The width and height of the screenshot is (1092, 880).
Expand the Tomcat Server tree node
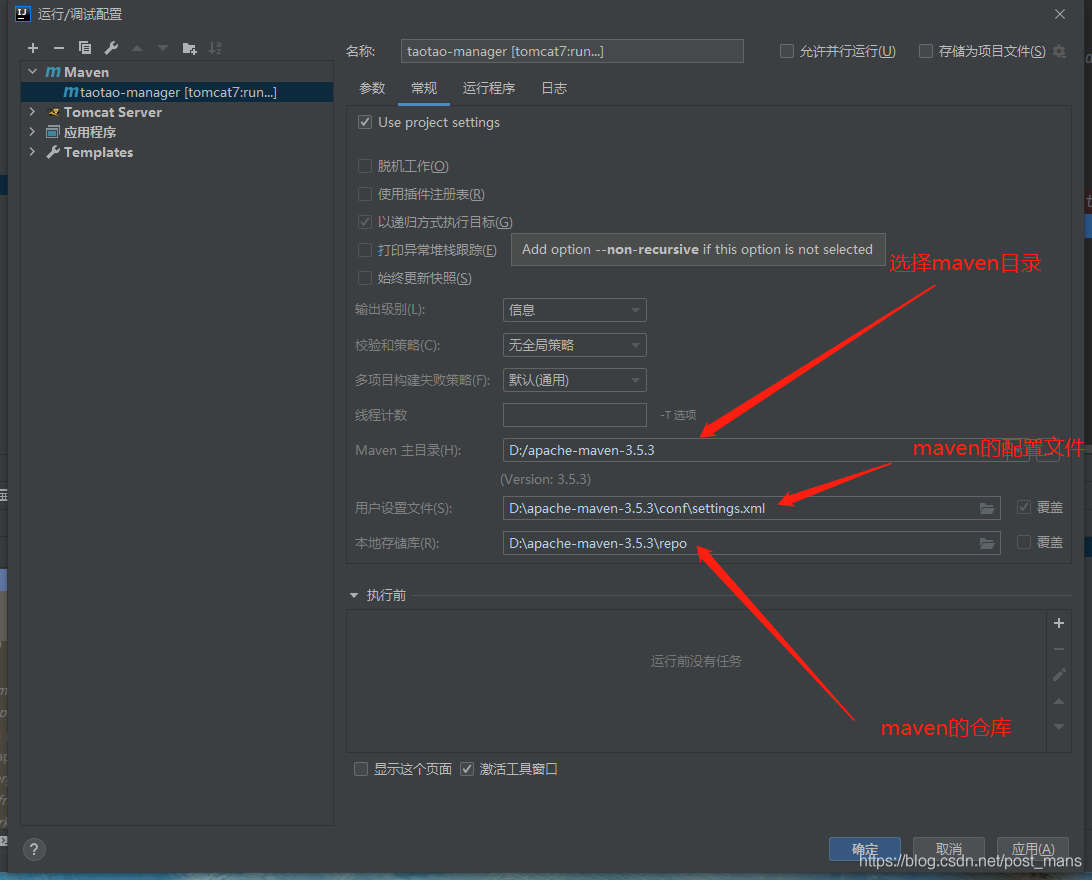tap(30, 112)
